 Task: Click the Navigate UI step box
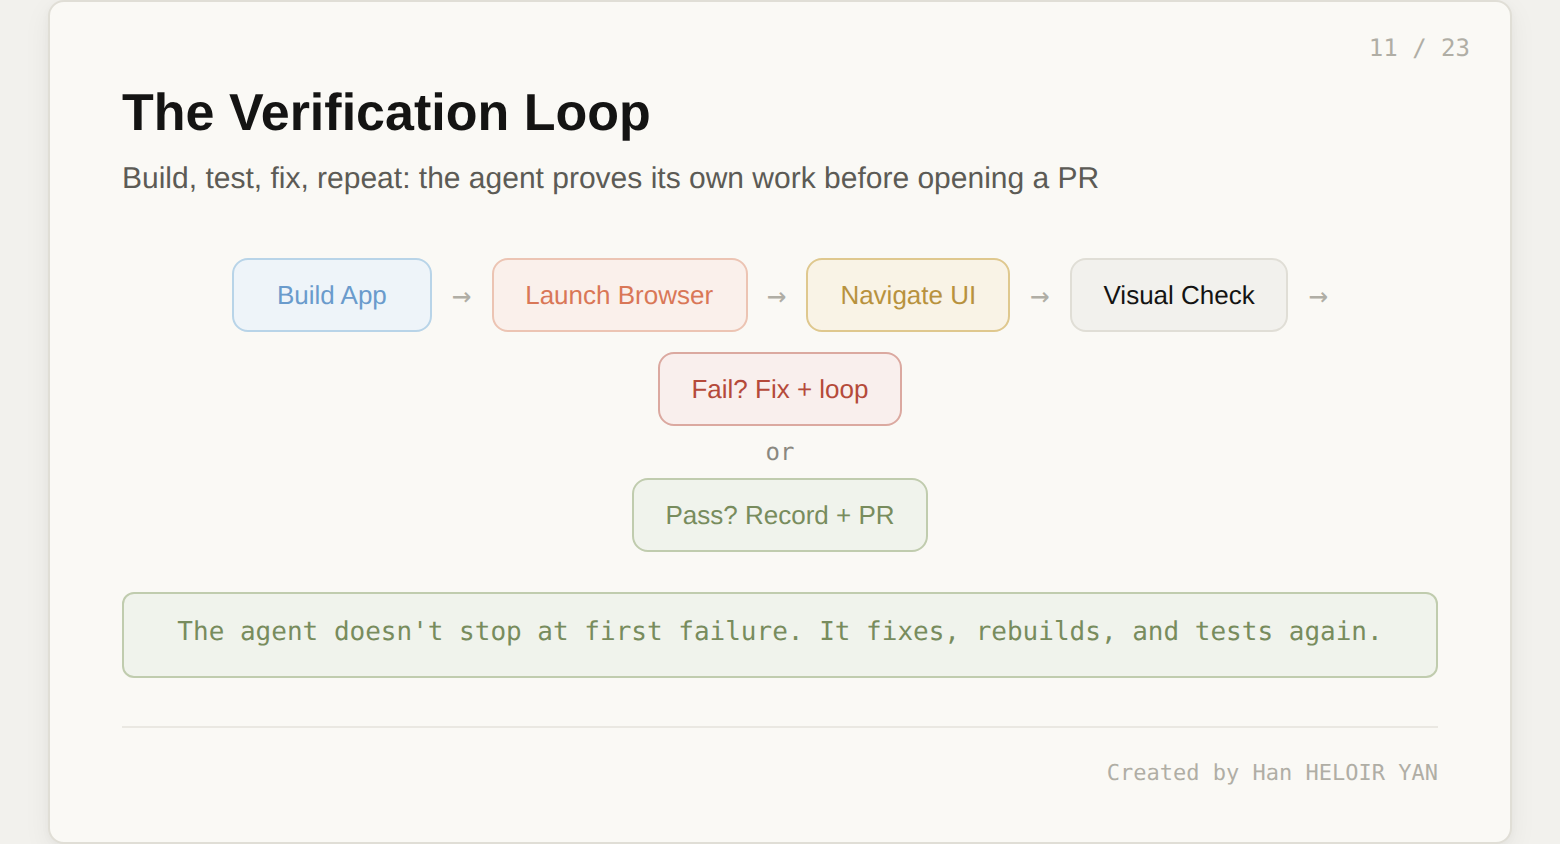tap(907, 295)
